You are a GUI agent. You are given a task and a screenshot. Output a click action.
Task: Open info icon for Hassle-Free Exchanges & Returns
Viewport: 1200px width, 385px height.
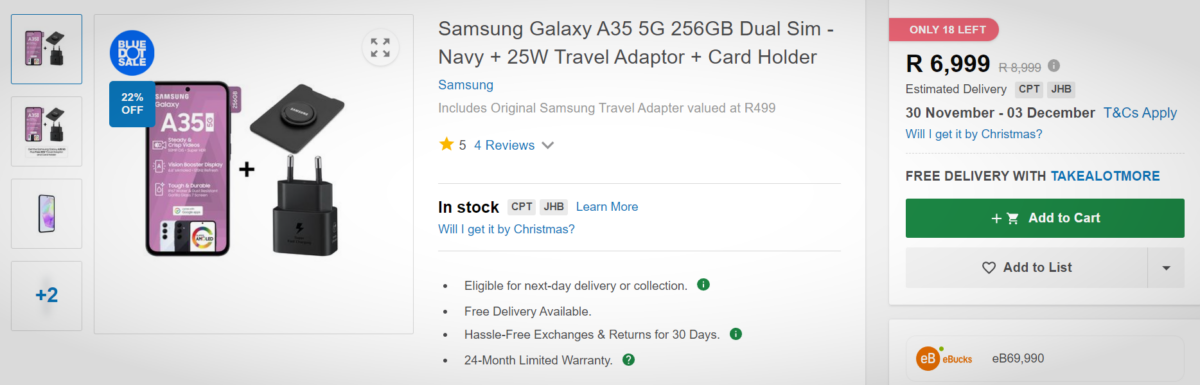click(736, 333)
